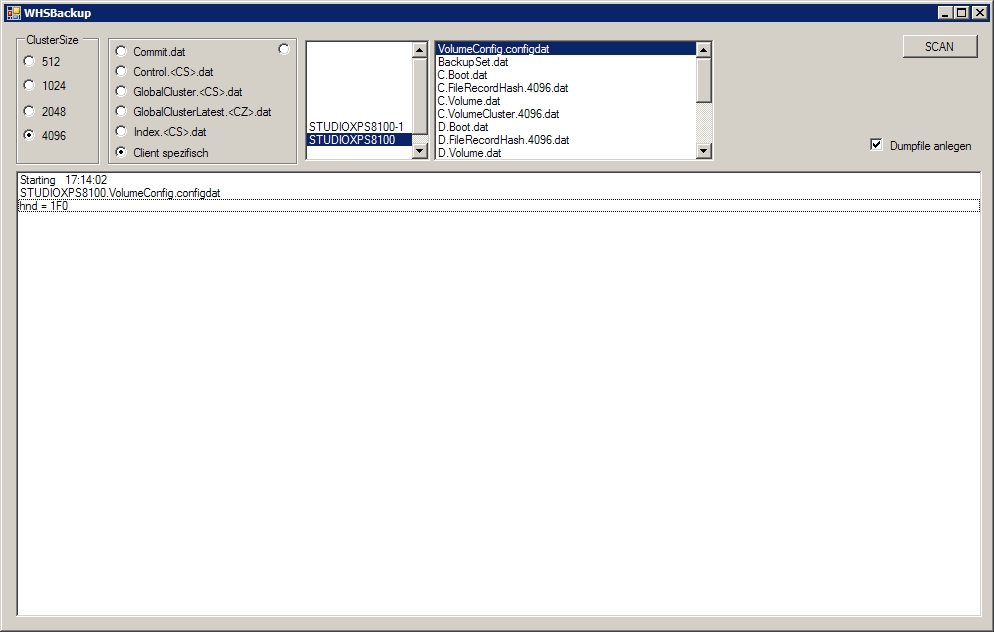Select the 4096 cluster size option
Viewport: 994px width, 632px height.
[x=29, y=135]
